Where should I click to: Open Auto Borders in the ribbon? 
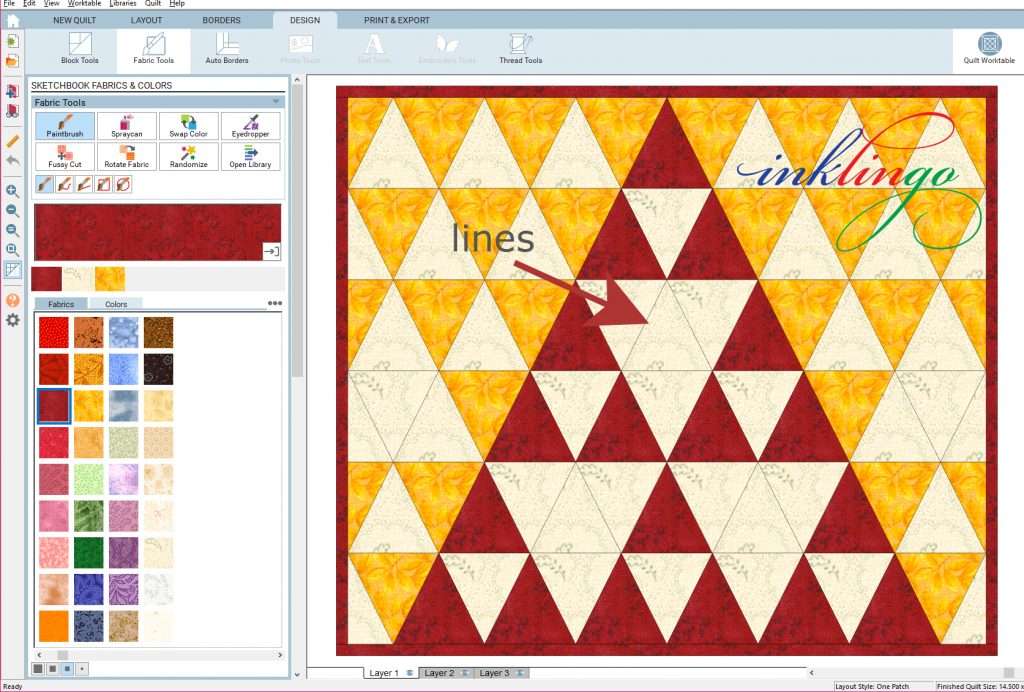(227, 50)
